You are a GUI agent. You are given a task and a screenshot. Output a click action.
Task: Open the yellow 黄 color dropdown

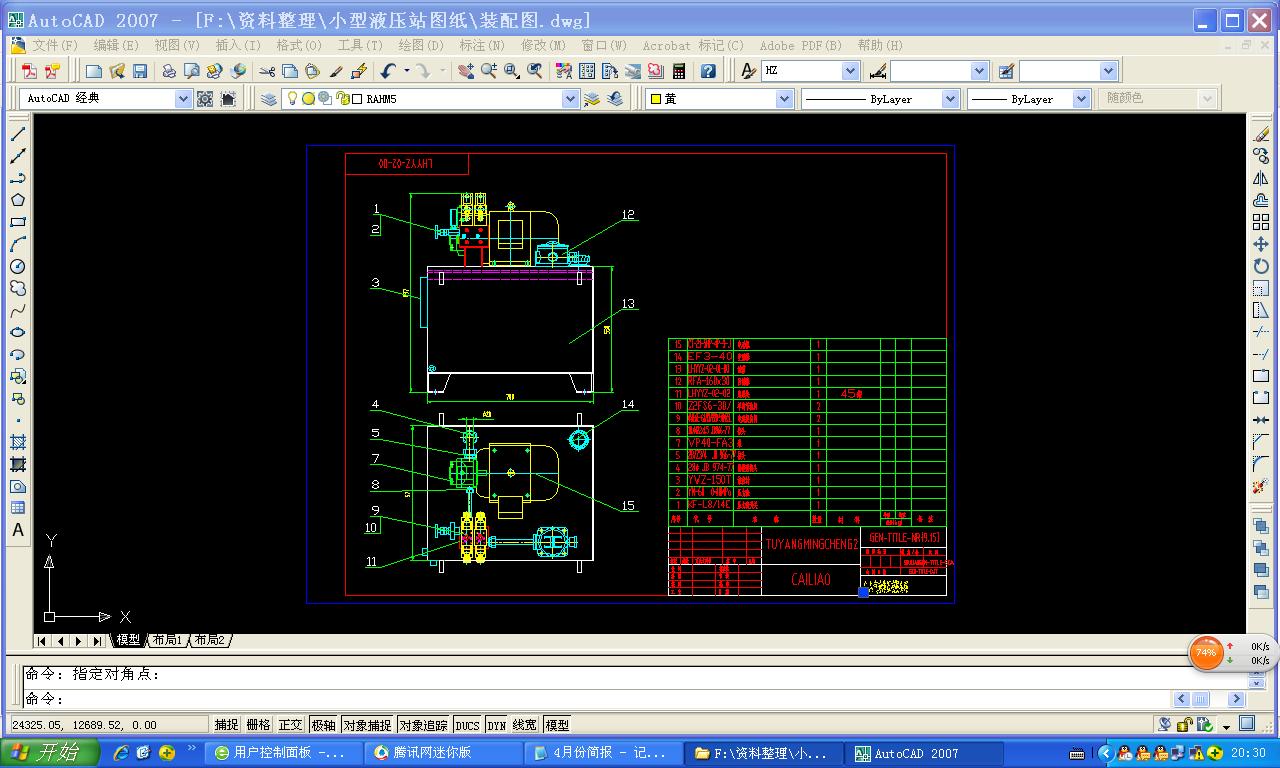783,99
